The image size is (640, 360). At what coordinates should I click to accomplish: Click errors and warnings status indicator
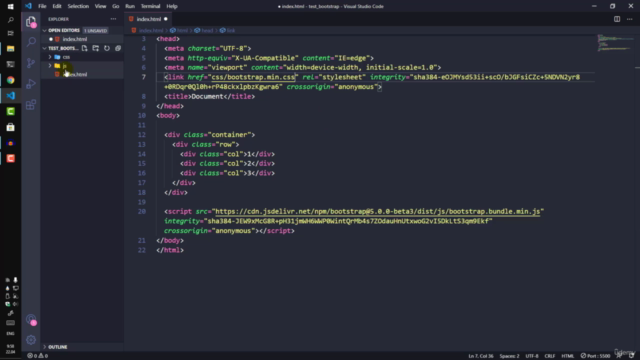tap(38, 356)
